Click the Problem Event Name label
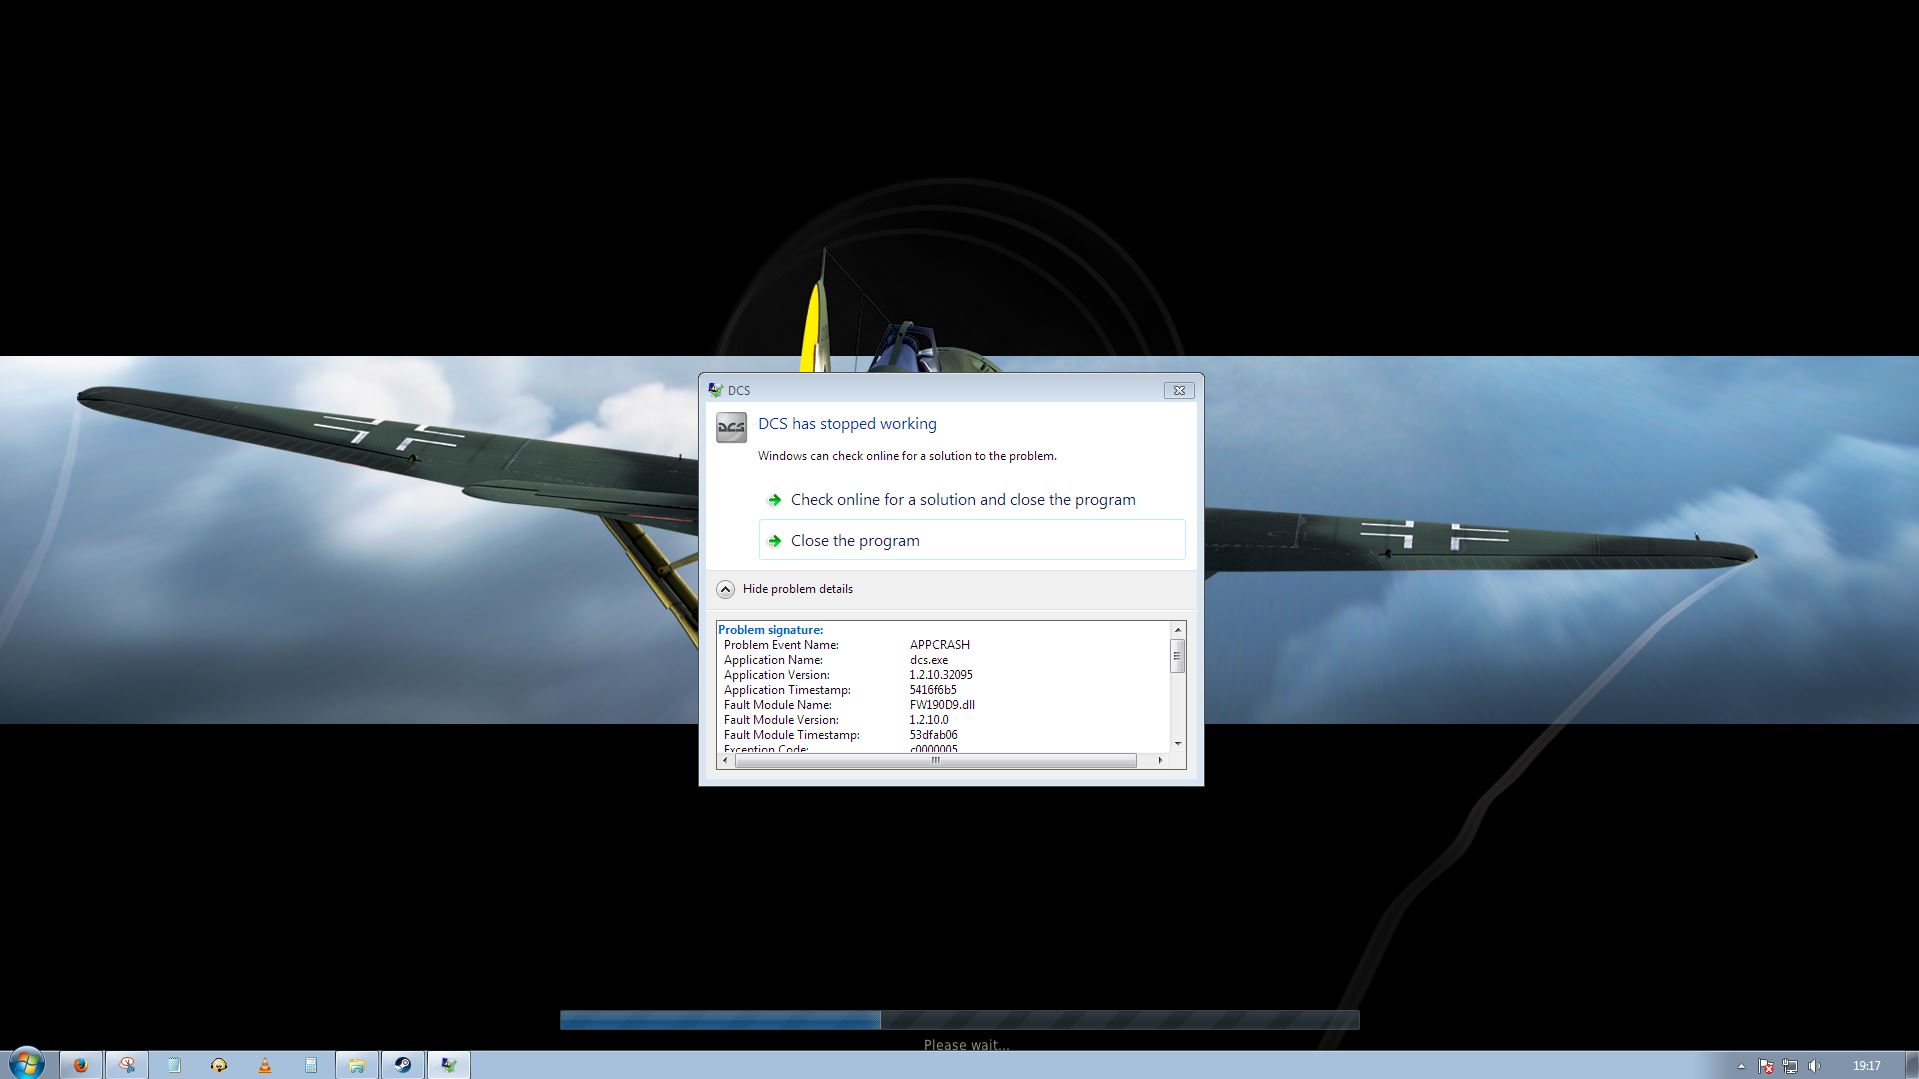Screen dimensions: 1919x1079 (781, 645)
